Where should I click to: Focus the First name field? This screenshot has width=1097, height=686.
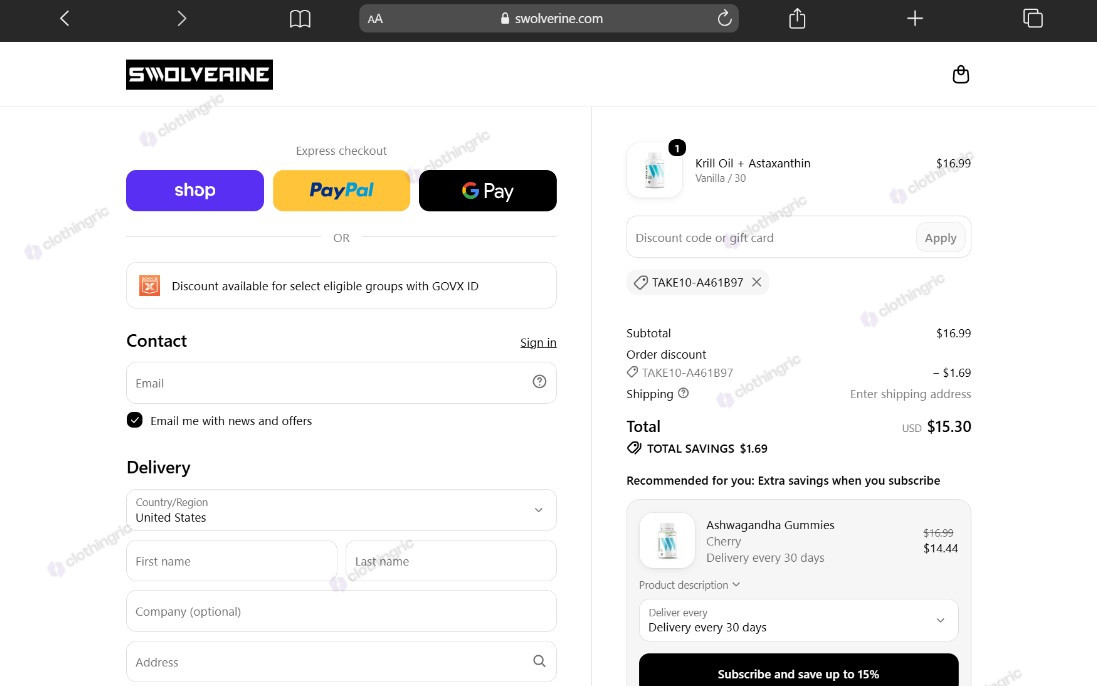click(232, 561)
